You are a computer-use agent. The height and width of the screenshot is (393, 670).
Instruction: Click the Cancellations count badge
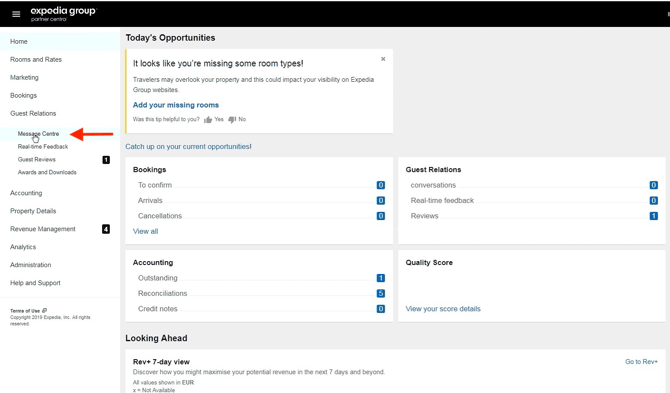coord(381,216)
